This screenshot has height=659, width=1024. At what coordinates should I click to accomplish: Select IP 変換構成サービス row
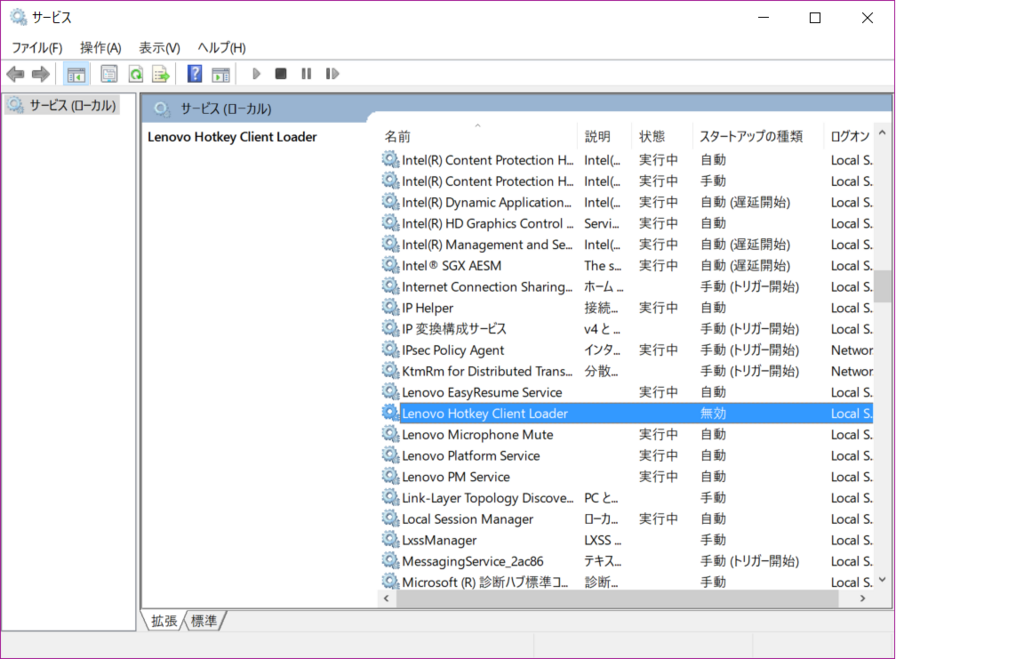click(627, 329)
